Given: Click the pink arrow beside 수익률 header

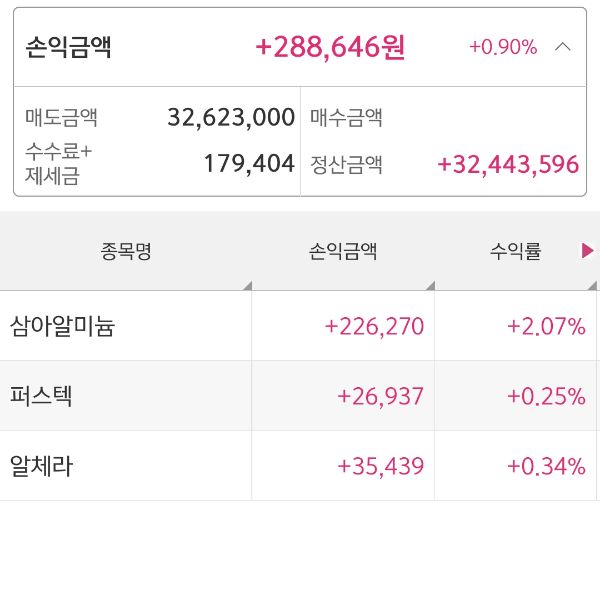Looking at the screenshot, I should tap(588, 251).
